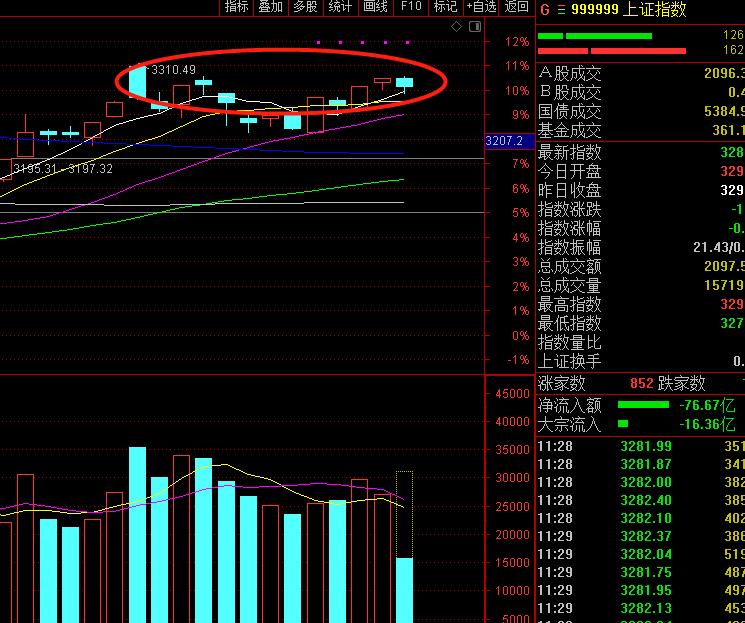Click the 返回 back button
Viewport: 745px width, 623px height.
click(x=516, y=7)
